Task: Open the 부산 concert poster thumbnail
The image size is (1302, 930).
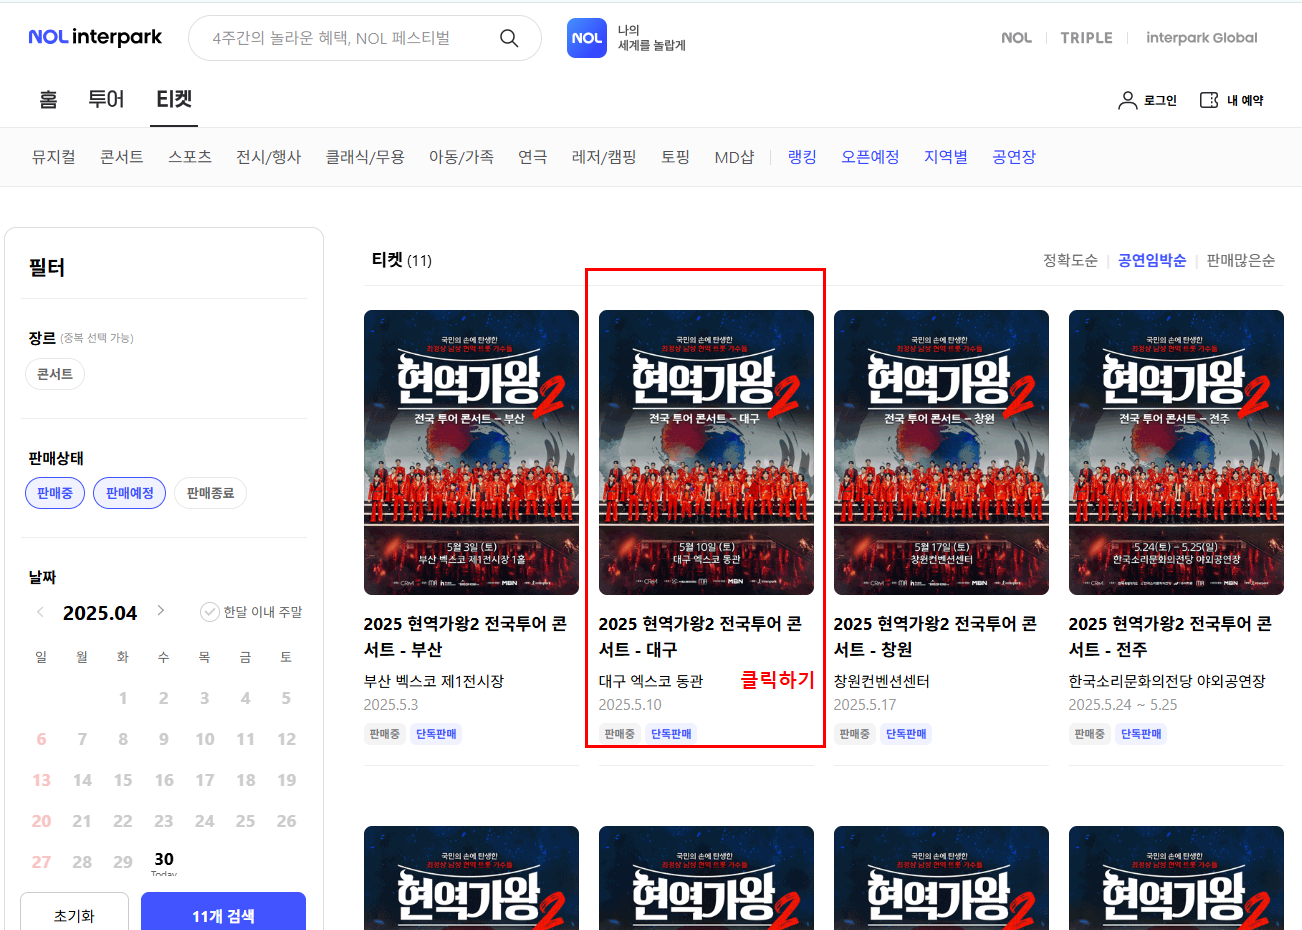Action: tap(471, 452)
